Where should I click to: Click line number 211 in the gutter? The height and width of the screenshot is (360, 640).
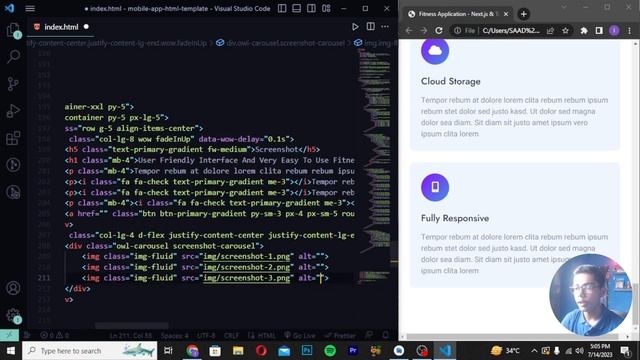[x=44, y=278]
